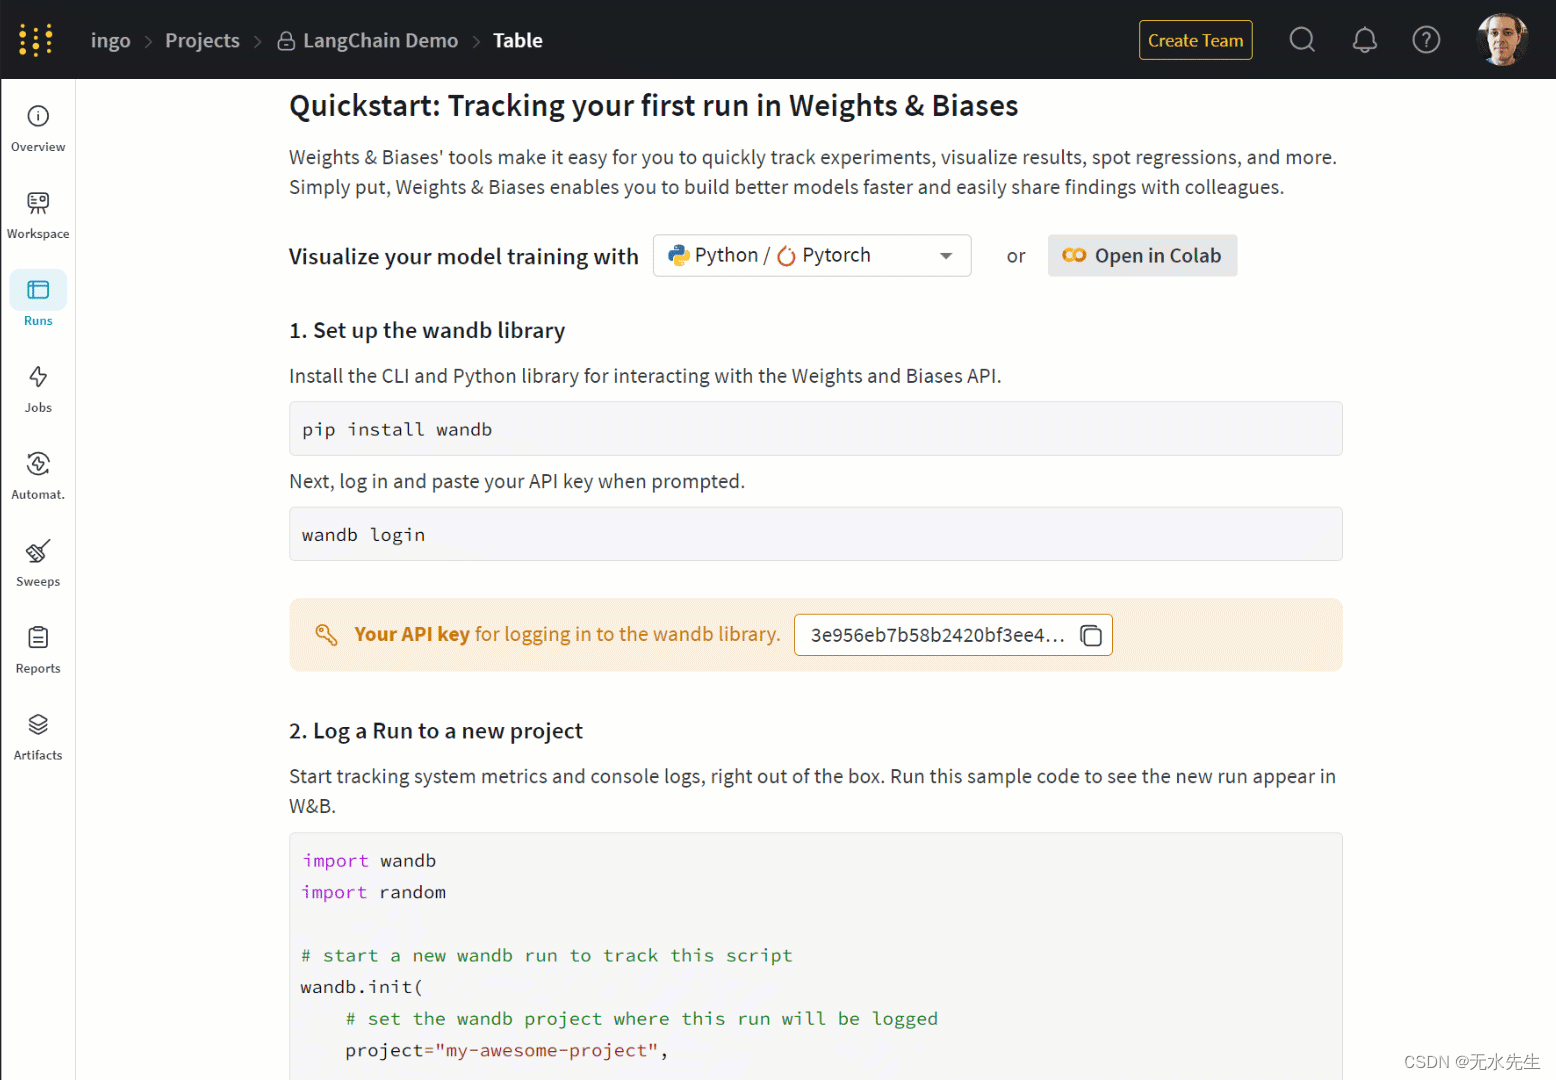Go to Projects breadcrumb link
The image size is (1556, 1080).
point(202,41)
